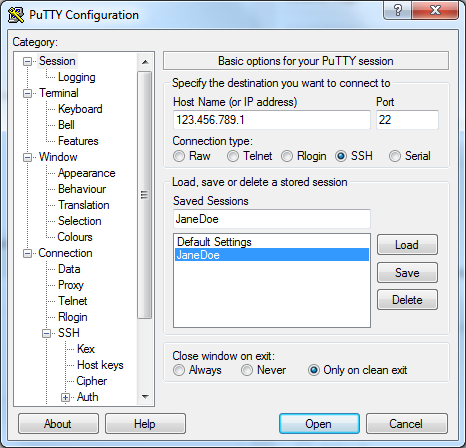Click the Port input field
Viewport: 466px width, 448px height.
pos(407,120)
